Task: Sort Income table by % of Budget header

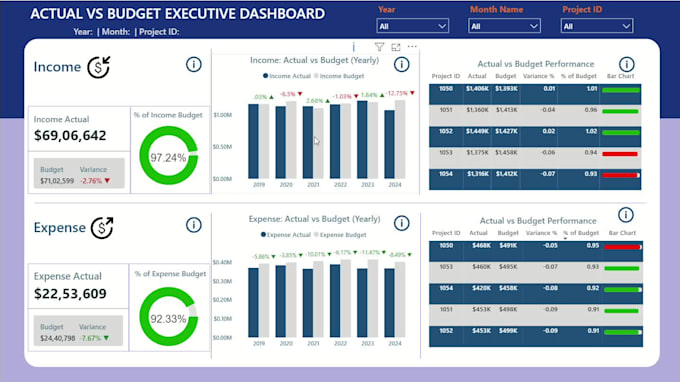Action: point(579,76)
